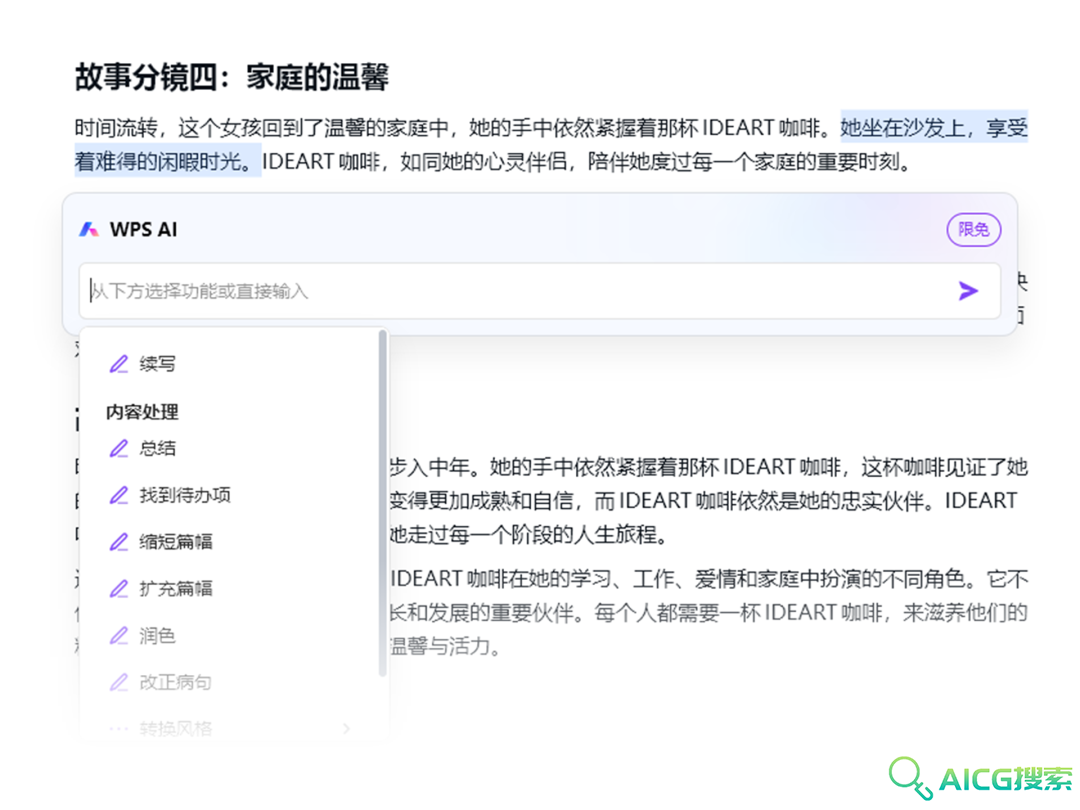This screenshot has height=810, width=1080.
Task: Click the pen icon beside 改正病句
Action: click(x=118, y=683)
